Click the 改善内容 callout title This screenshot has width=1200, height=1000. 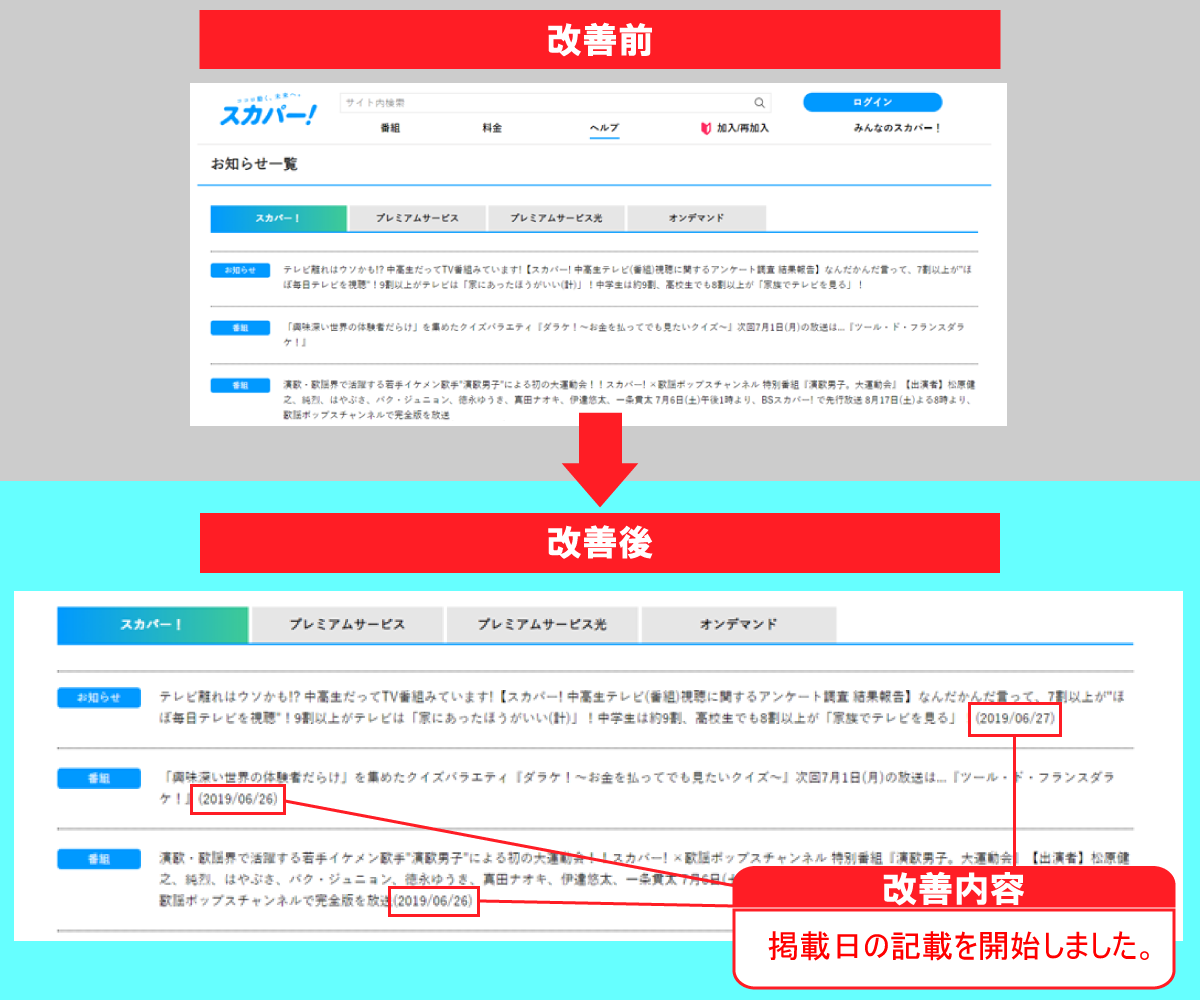[953, 889]
